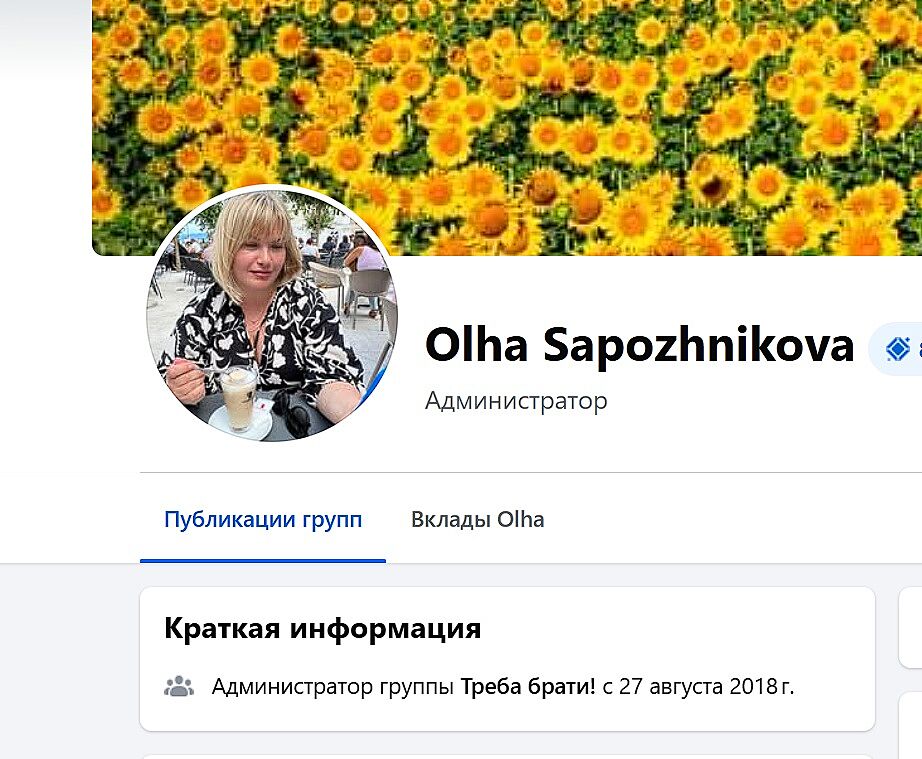The image size is (922, 759).
Task: Click the blue diamond badge icon
Action: (x=897, y=349)
